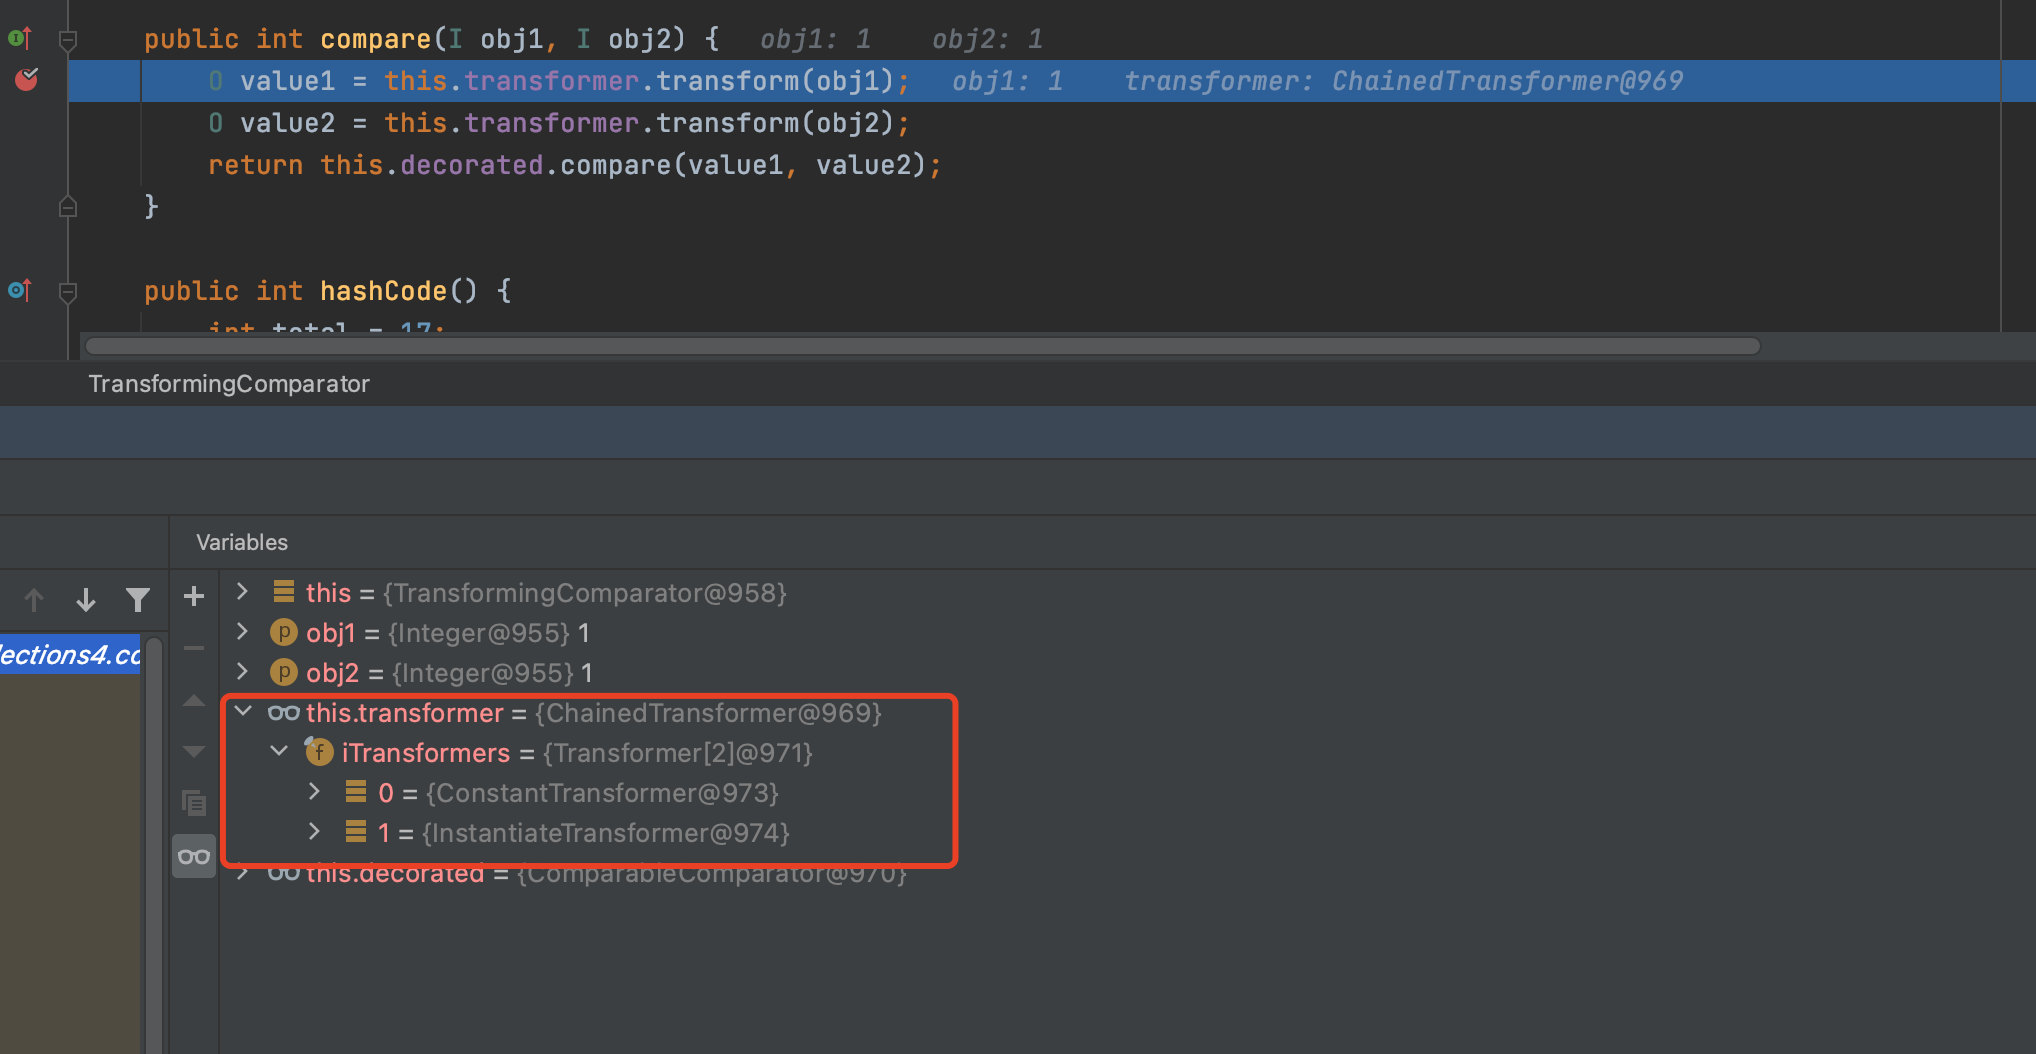
Task: Remove the watch using the minus icon
Action: (x=194, y=648)
